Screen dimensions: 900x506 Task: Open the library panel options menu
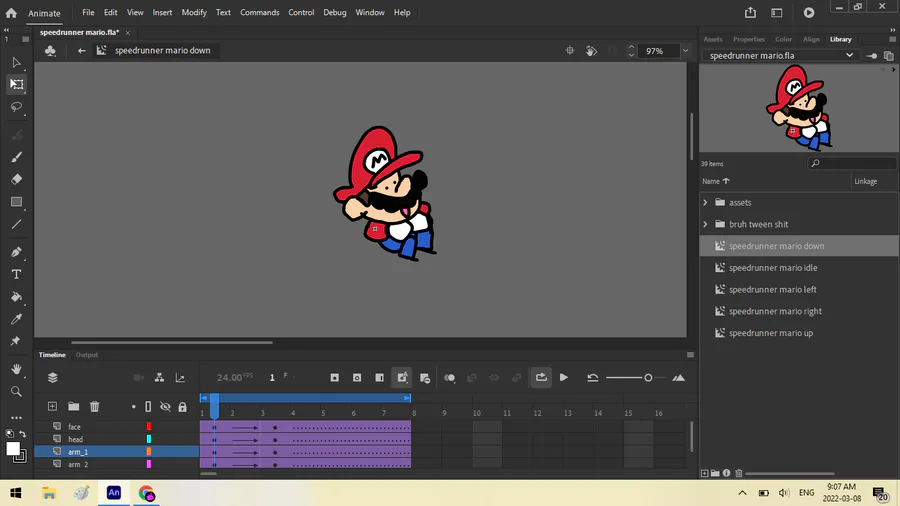892,39
